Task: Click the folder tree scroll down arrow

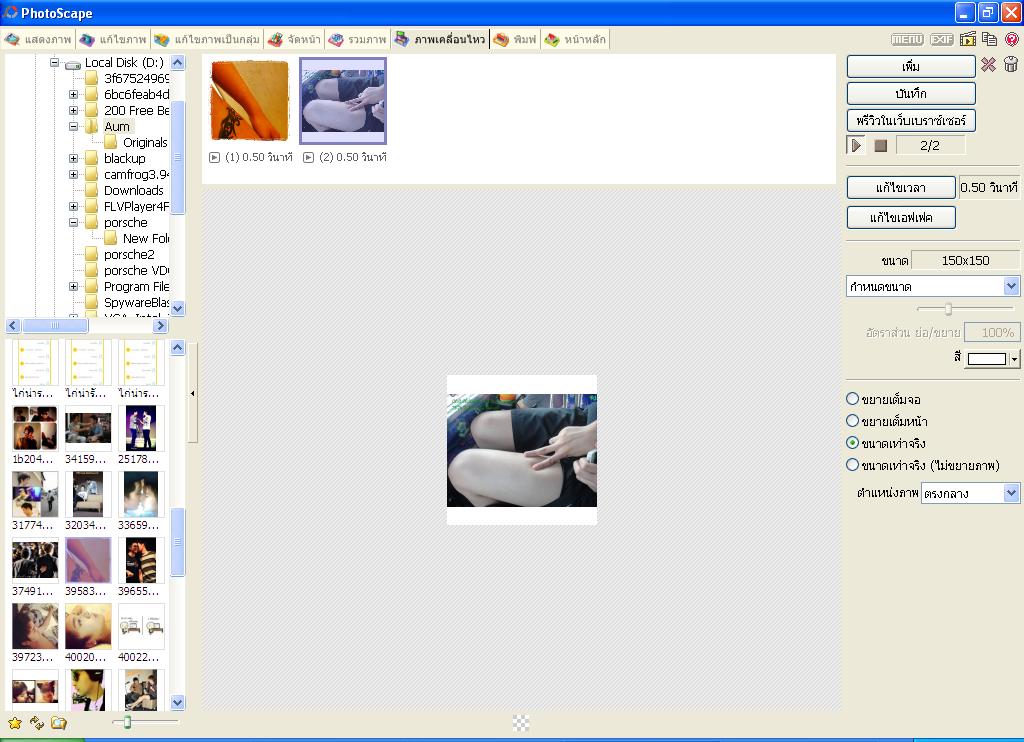Action: 178,308
